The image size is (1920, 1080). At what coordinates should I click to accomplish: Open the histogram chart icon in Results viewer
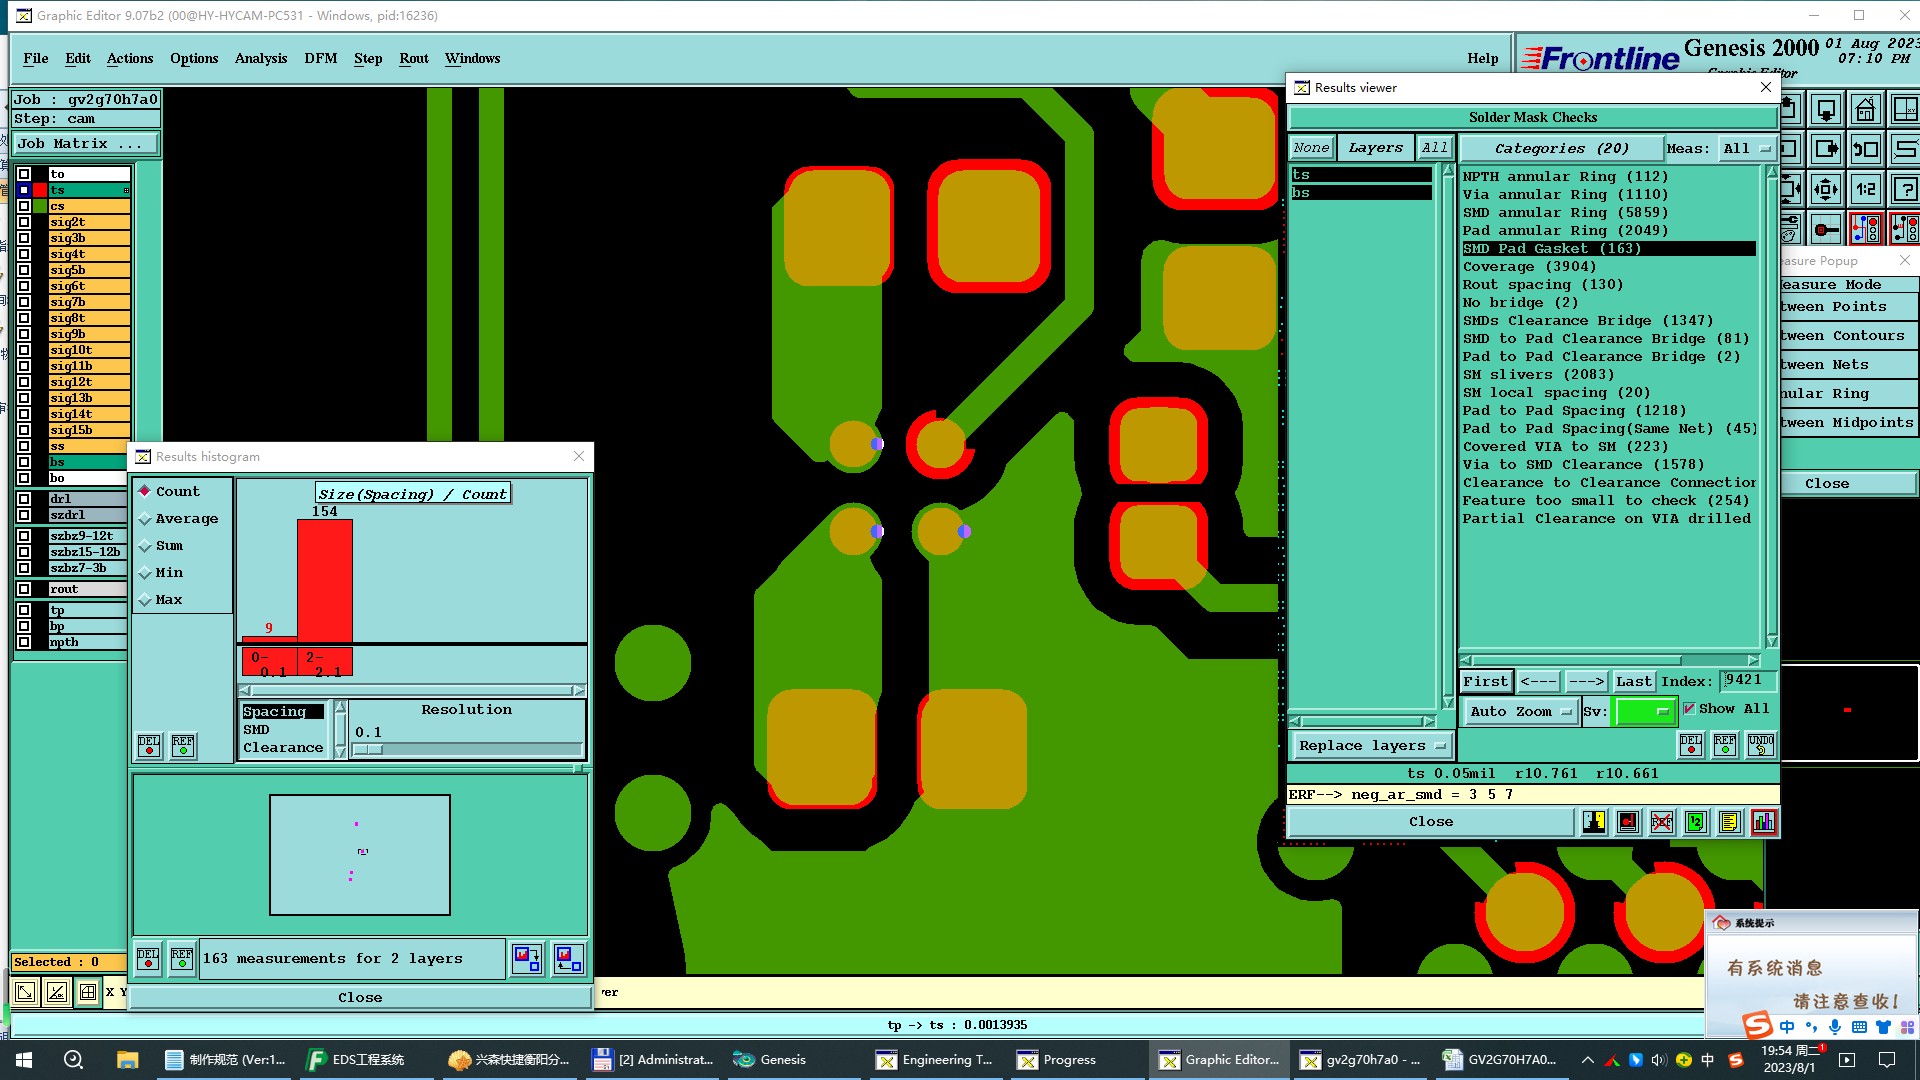pyautogui.click(x=1763, y=822)
